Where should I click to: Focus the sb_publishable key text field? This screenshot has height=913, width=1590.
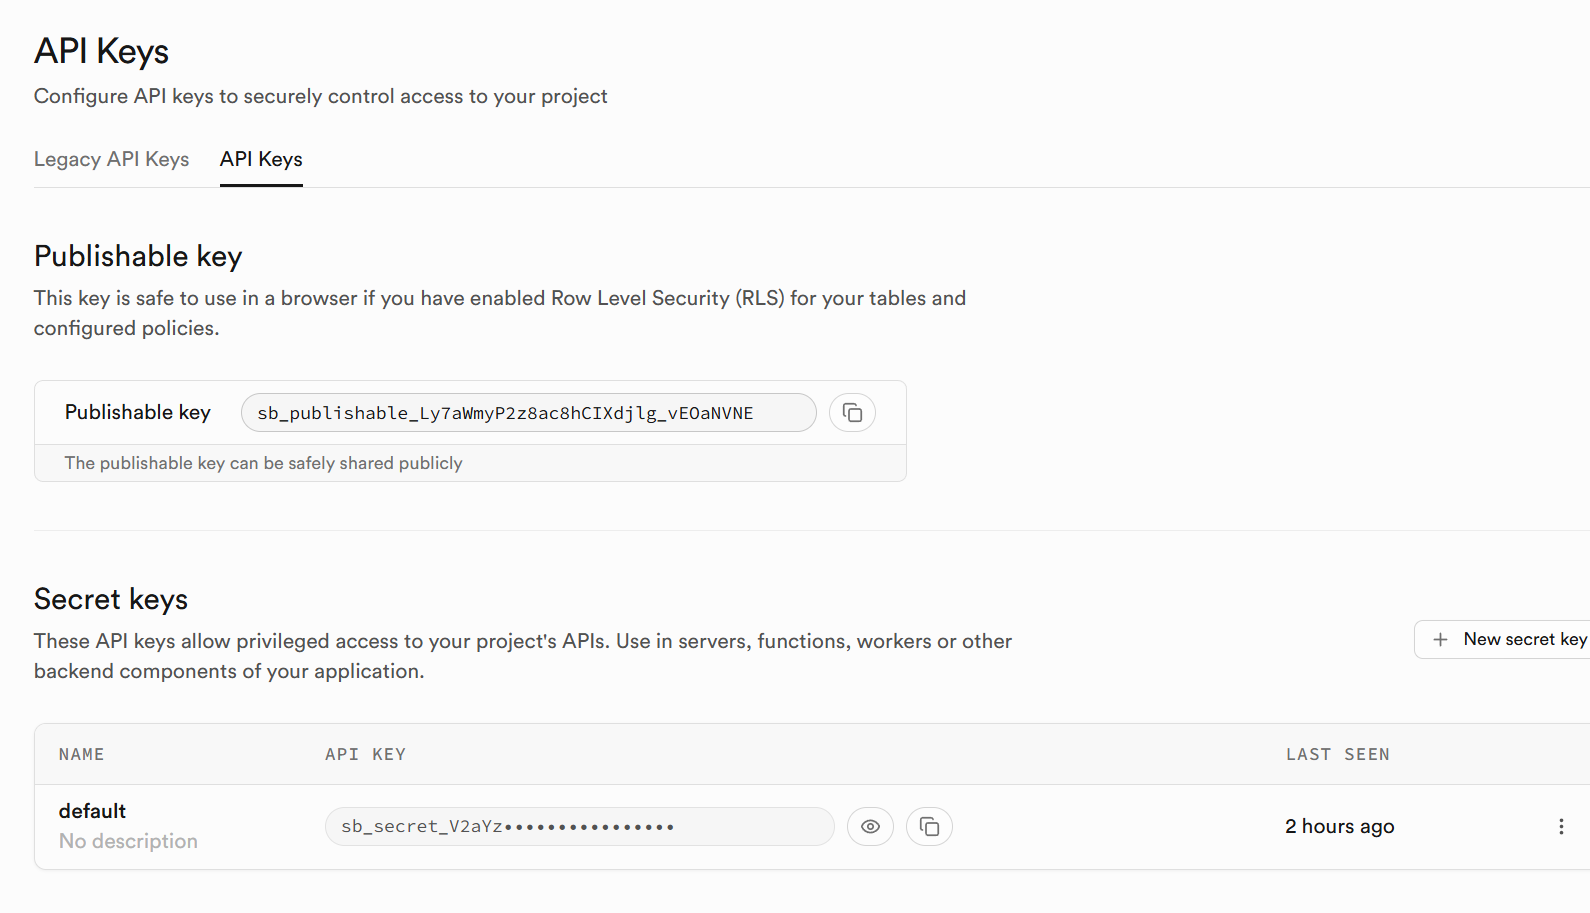[528, 413]
